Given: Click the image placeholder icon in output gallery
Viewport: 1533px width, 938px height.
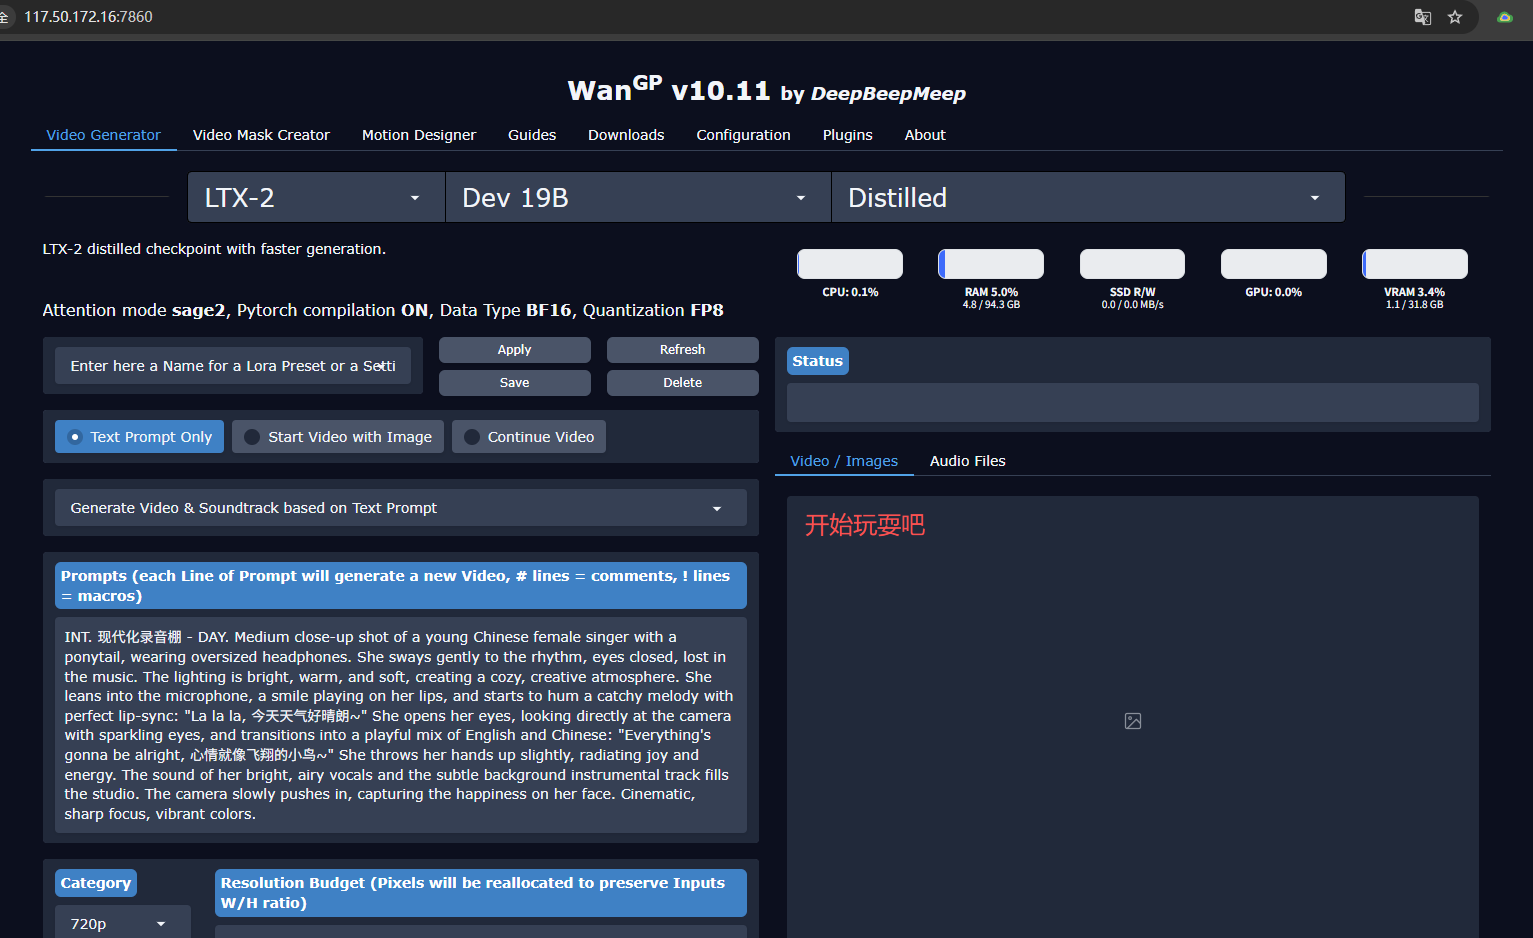Looking at the screenshot, I should 1132,721.
